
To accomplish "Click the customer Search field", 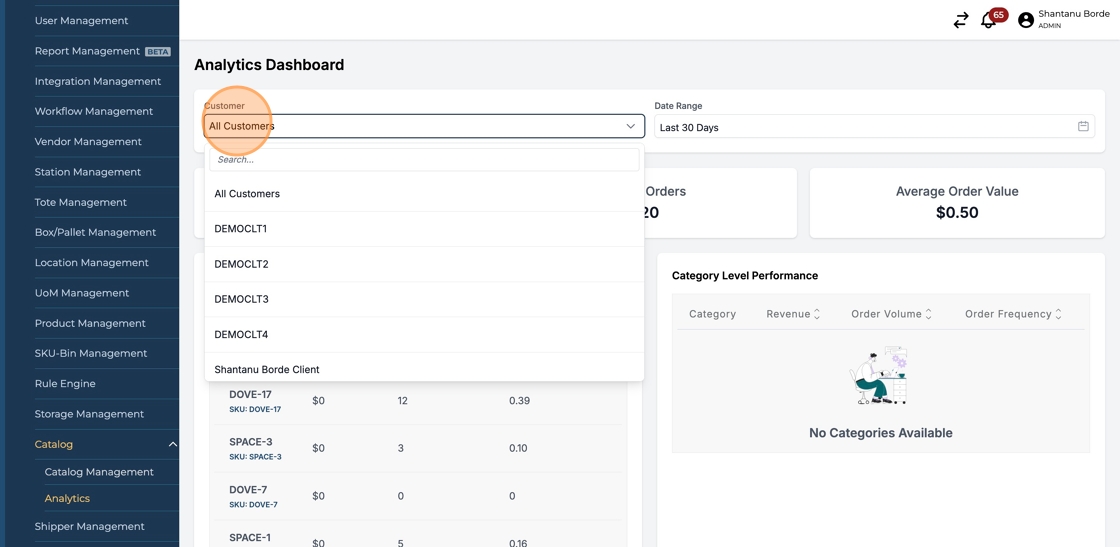I will coord(424,159).
